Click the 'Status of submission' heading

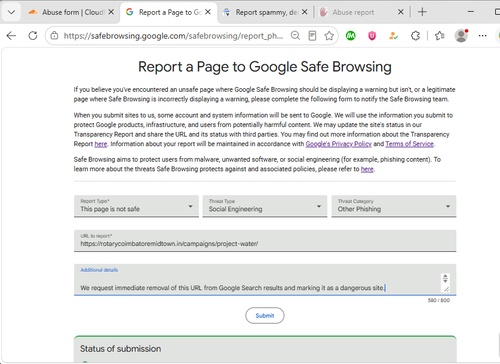coord(120,349)
